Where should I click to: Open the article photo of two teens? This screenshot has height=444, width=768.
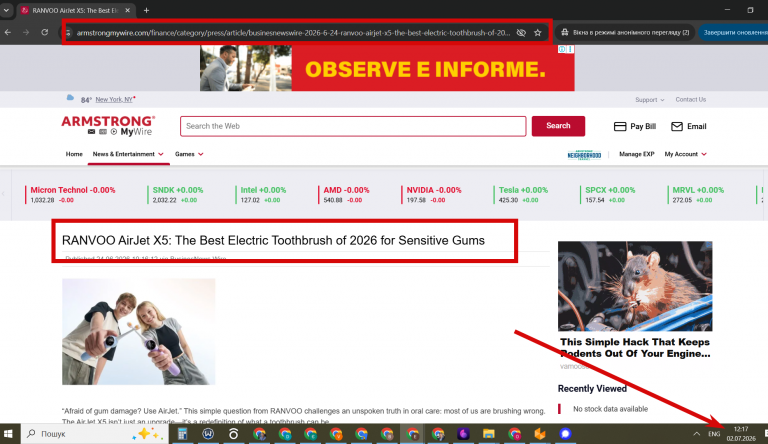pyautogui.click(x=139, y=332)
